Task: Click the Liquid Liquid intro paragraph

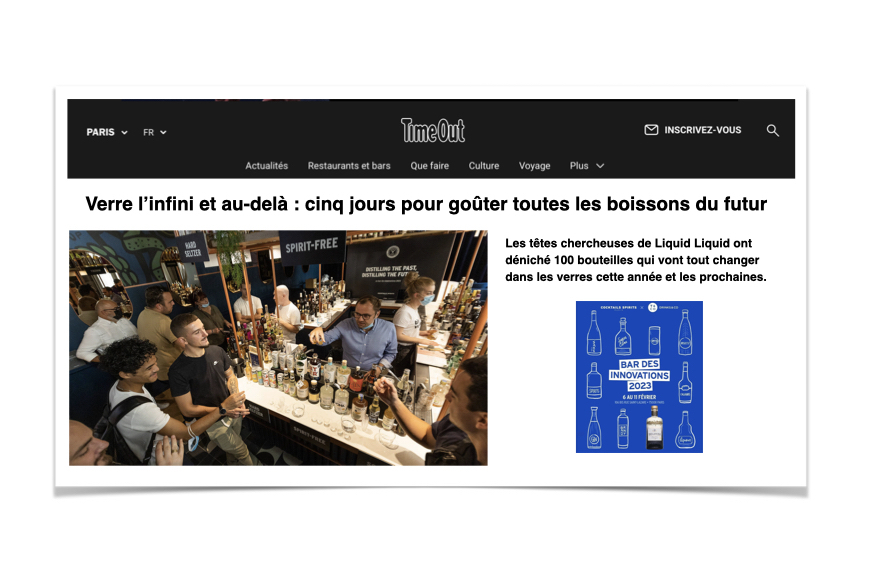Action: (x=635, y=260)
